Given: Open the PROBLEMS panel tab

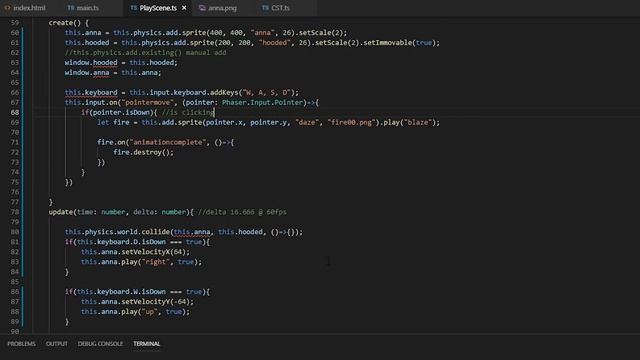Looking at the screenshot, I should (21, 344).
